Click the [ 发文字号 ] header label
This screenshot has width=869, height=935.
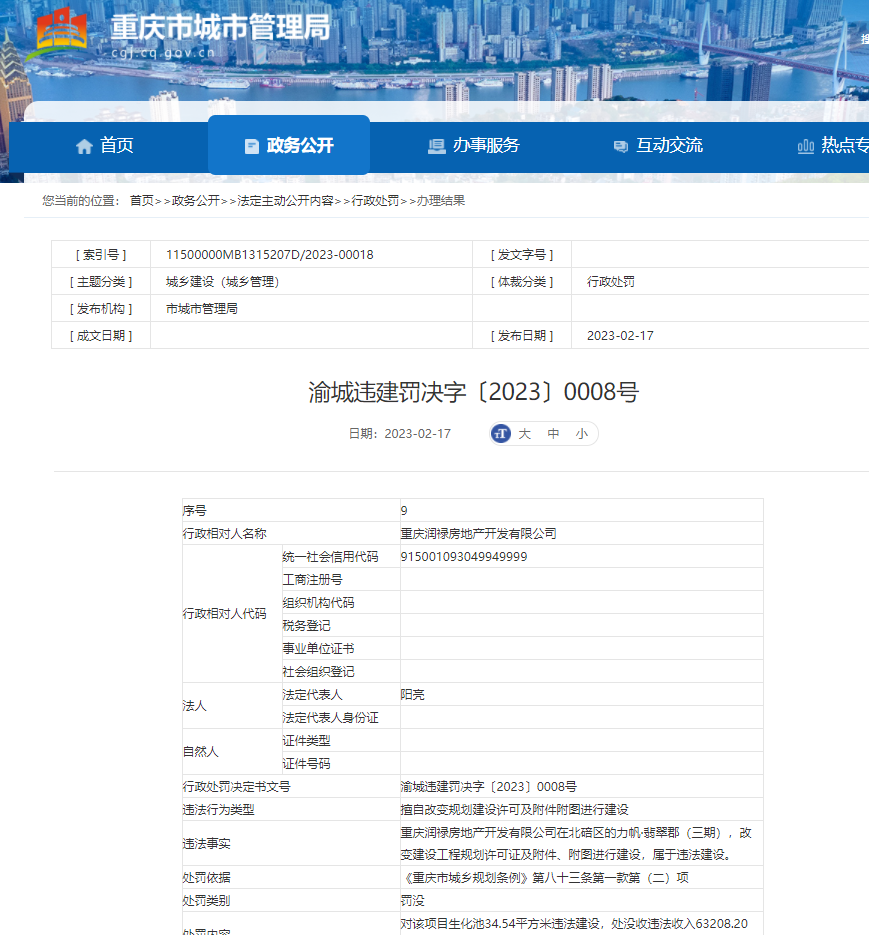[x=522, y=255]
